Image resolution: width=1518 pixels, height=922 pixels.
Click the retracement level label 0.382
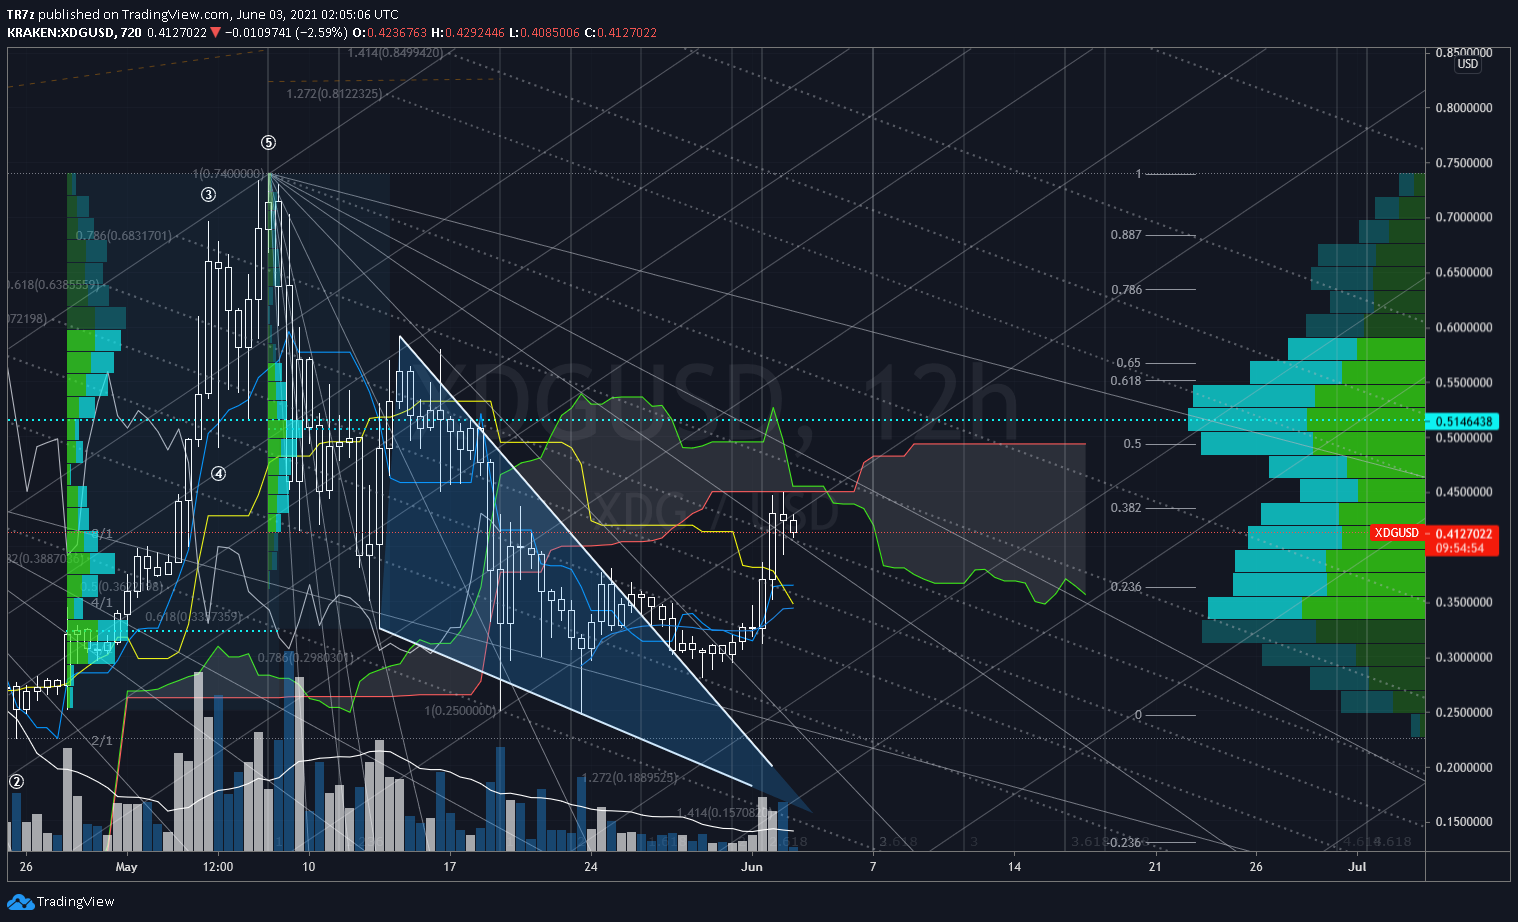(1126, 508)
